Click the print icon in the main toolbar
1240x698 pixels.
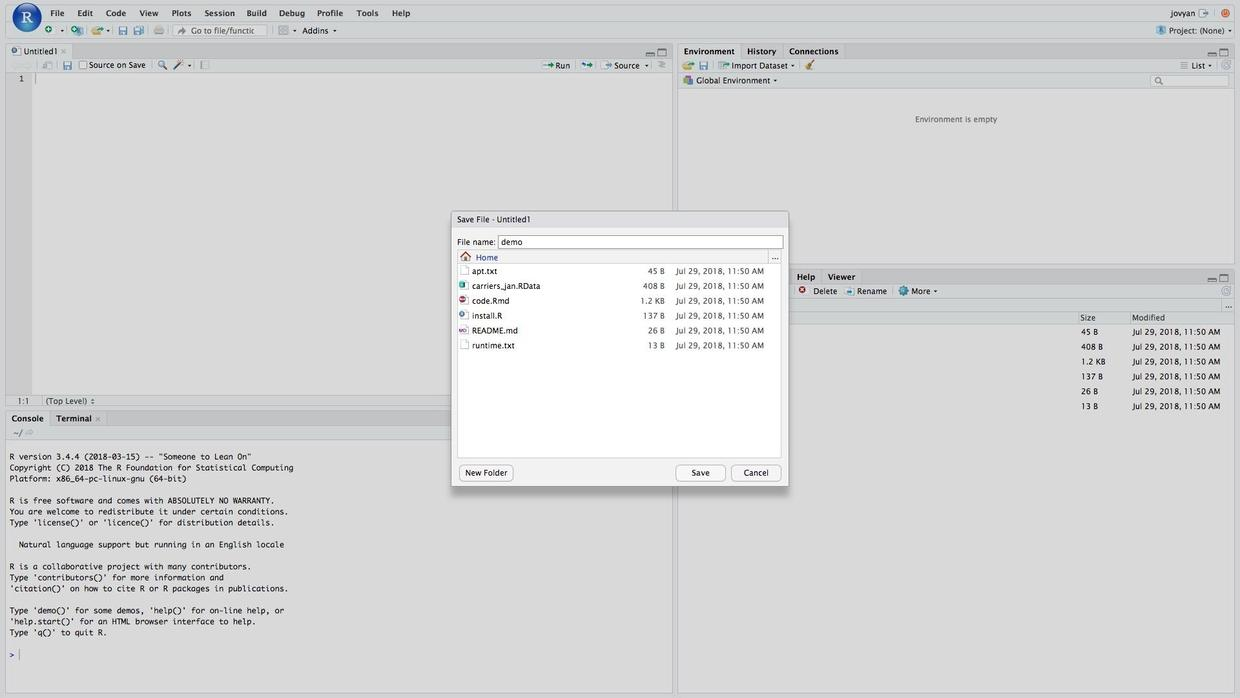point(158,31)
